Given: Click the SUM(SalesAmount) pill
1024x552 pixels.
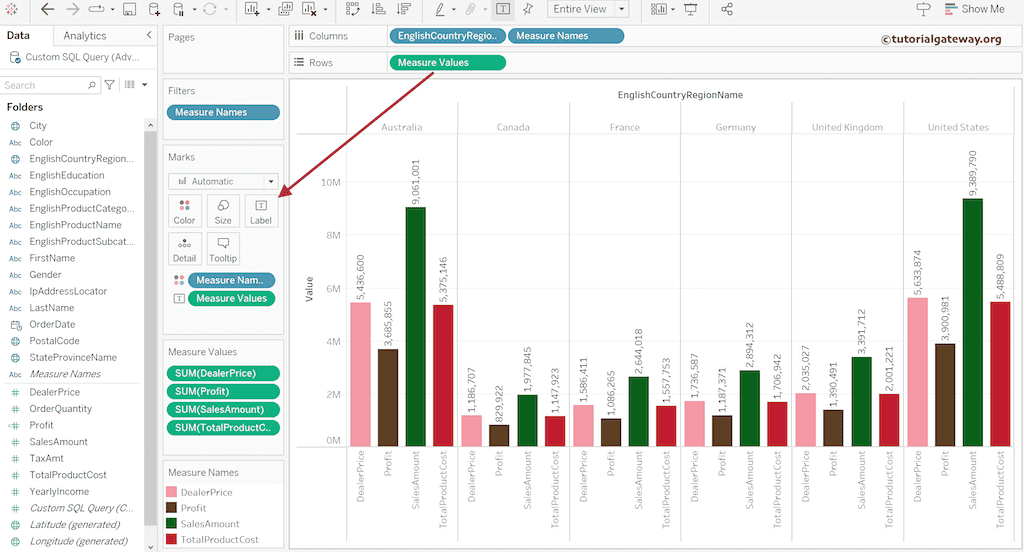Looking at the screenshot, I should (223, 410).
